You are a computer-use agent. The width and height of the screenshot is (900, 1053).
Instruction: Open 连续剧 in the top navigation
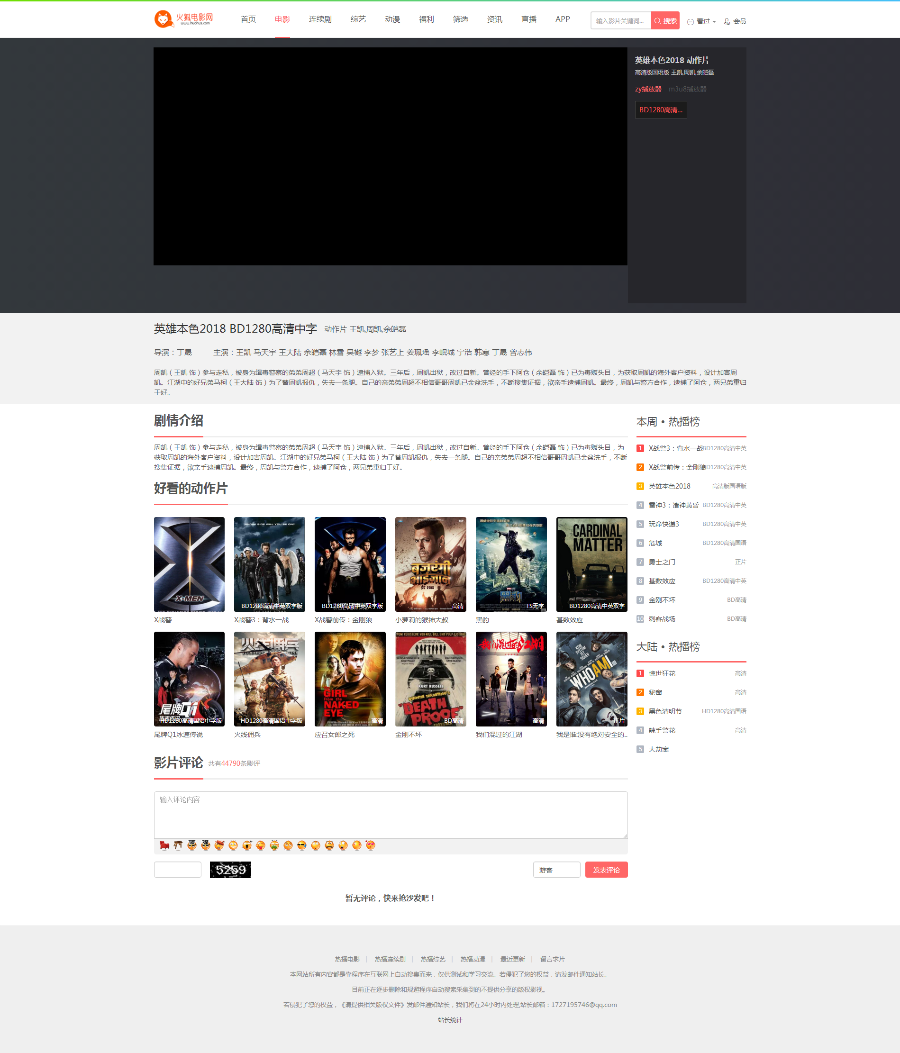pyautogui.click(x=320, y=19)
